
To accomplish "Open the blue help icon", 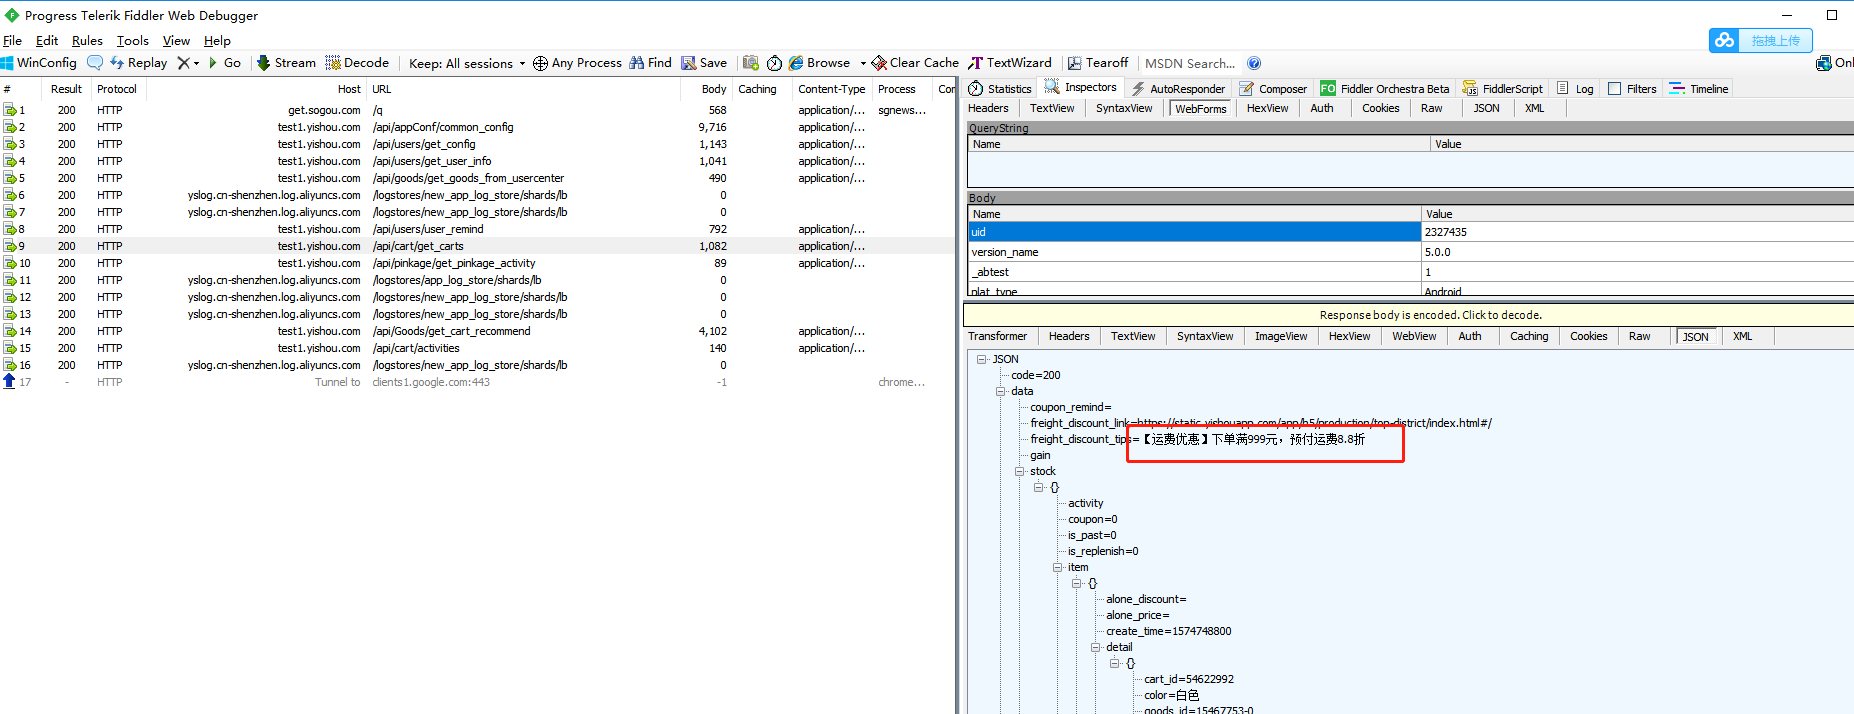I will click(x=1254, y=63).
